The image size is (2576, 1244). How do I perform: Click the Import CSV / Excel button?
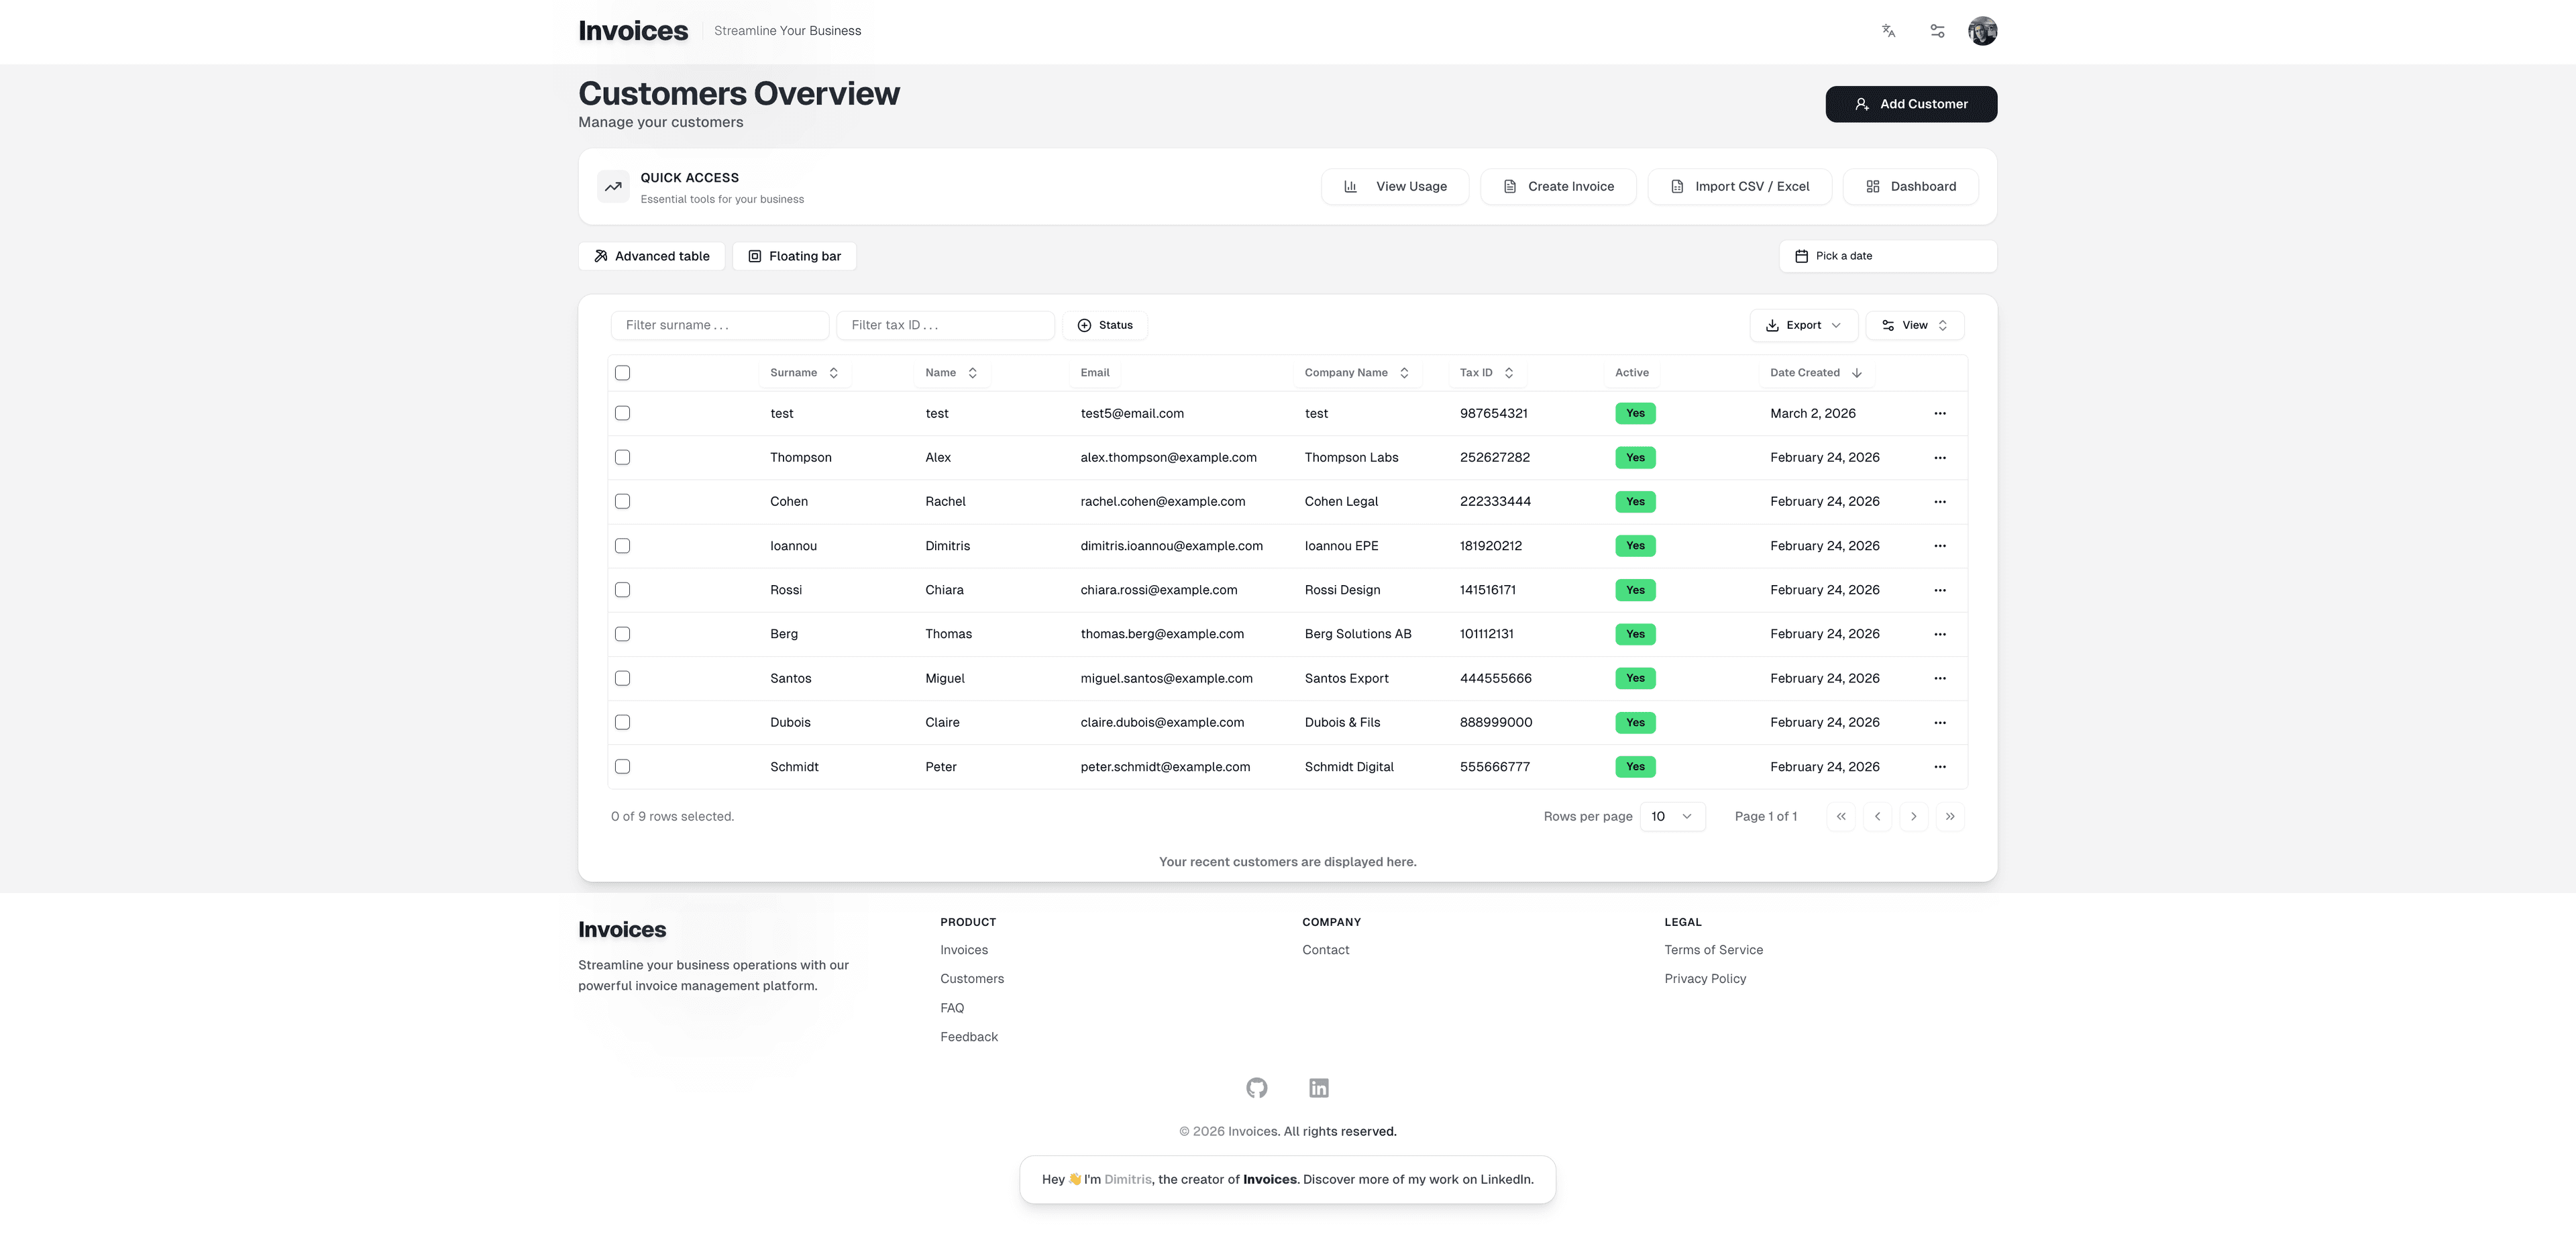(x=1740, y=186)
